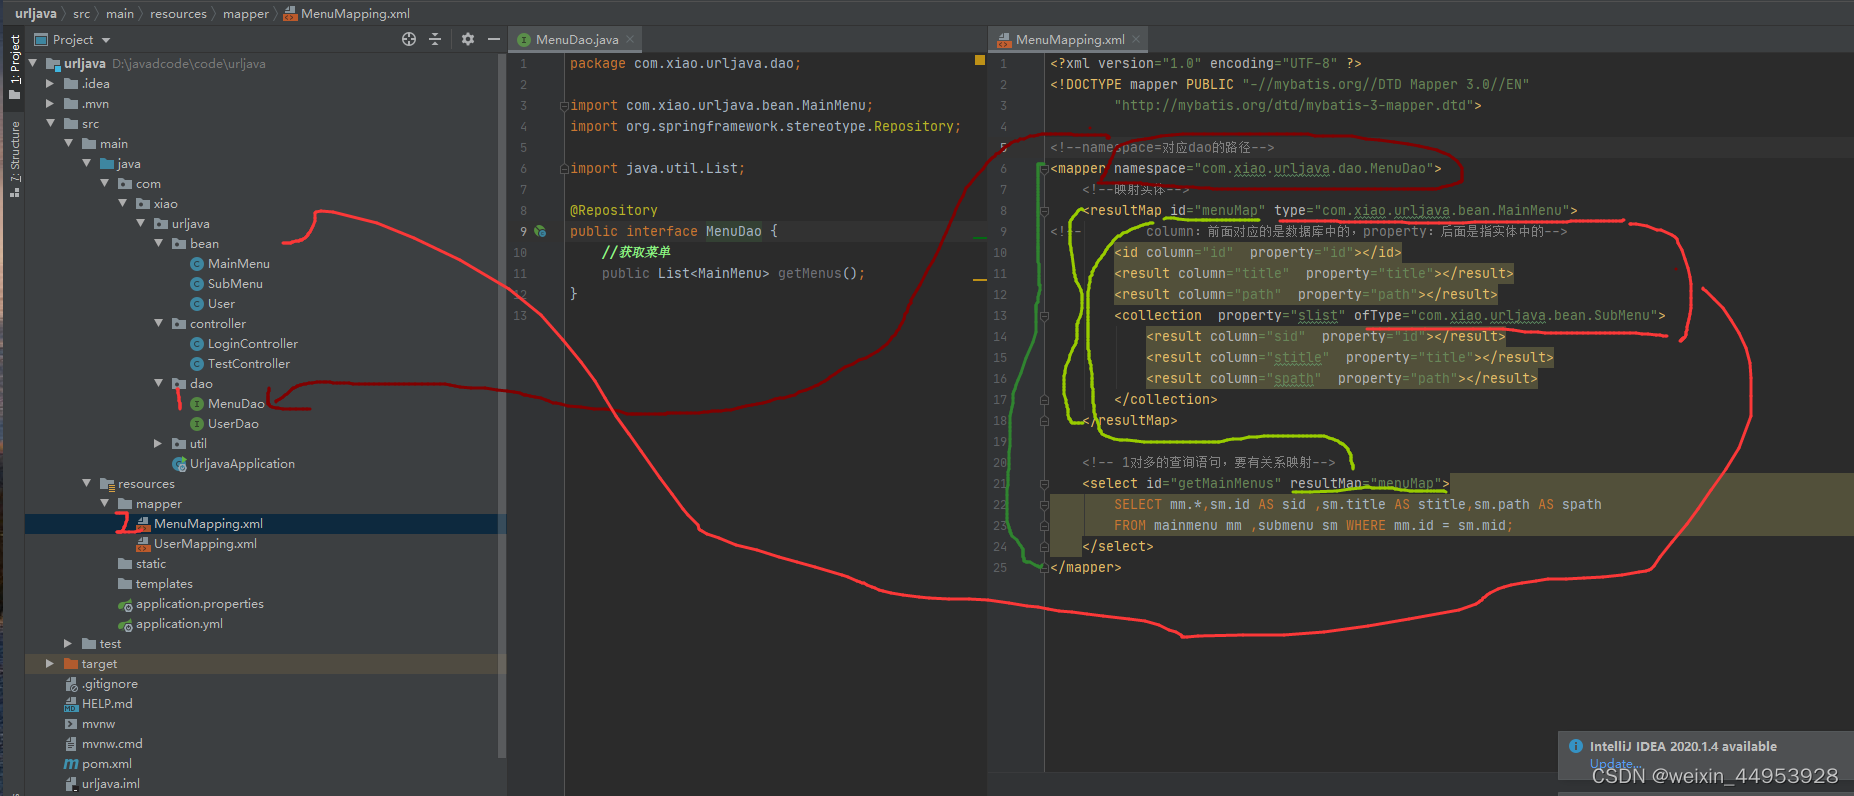Screen dimensions: 1854x796
Task: Expand the util package
Action: tap(158, 443)
